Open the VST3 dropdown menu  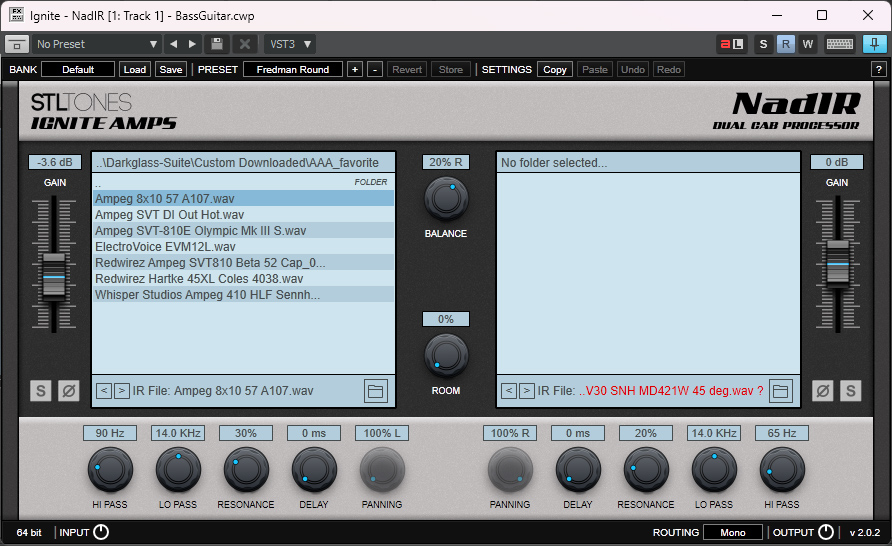[x=290, y=44]
